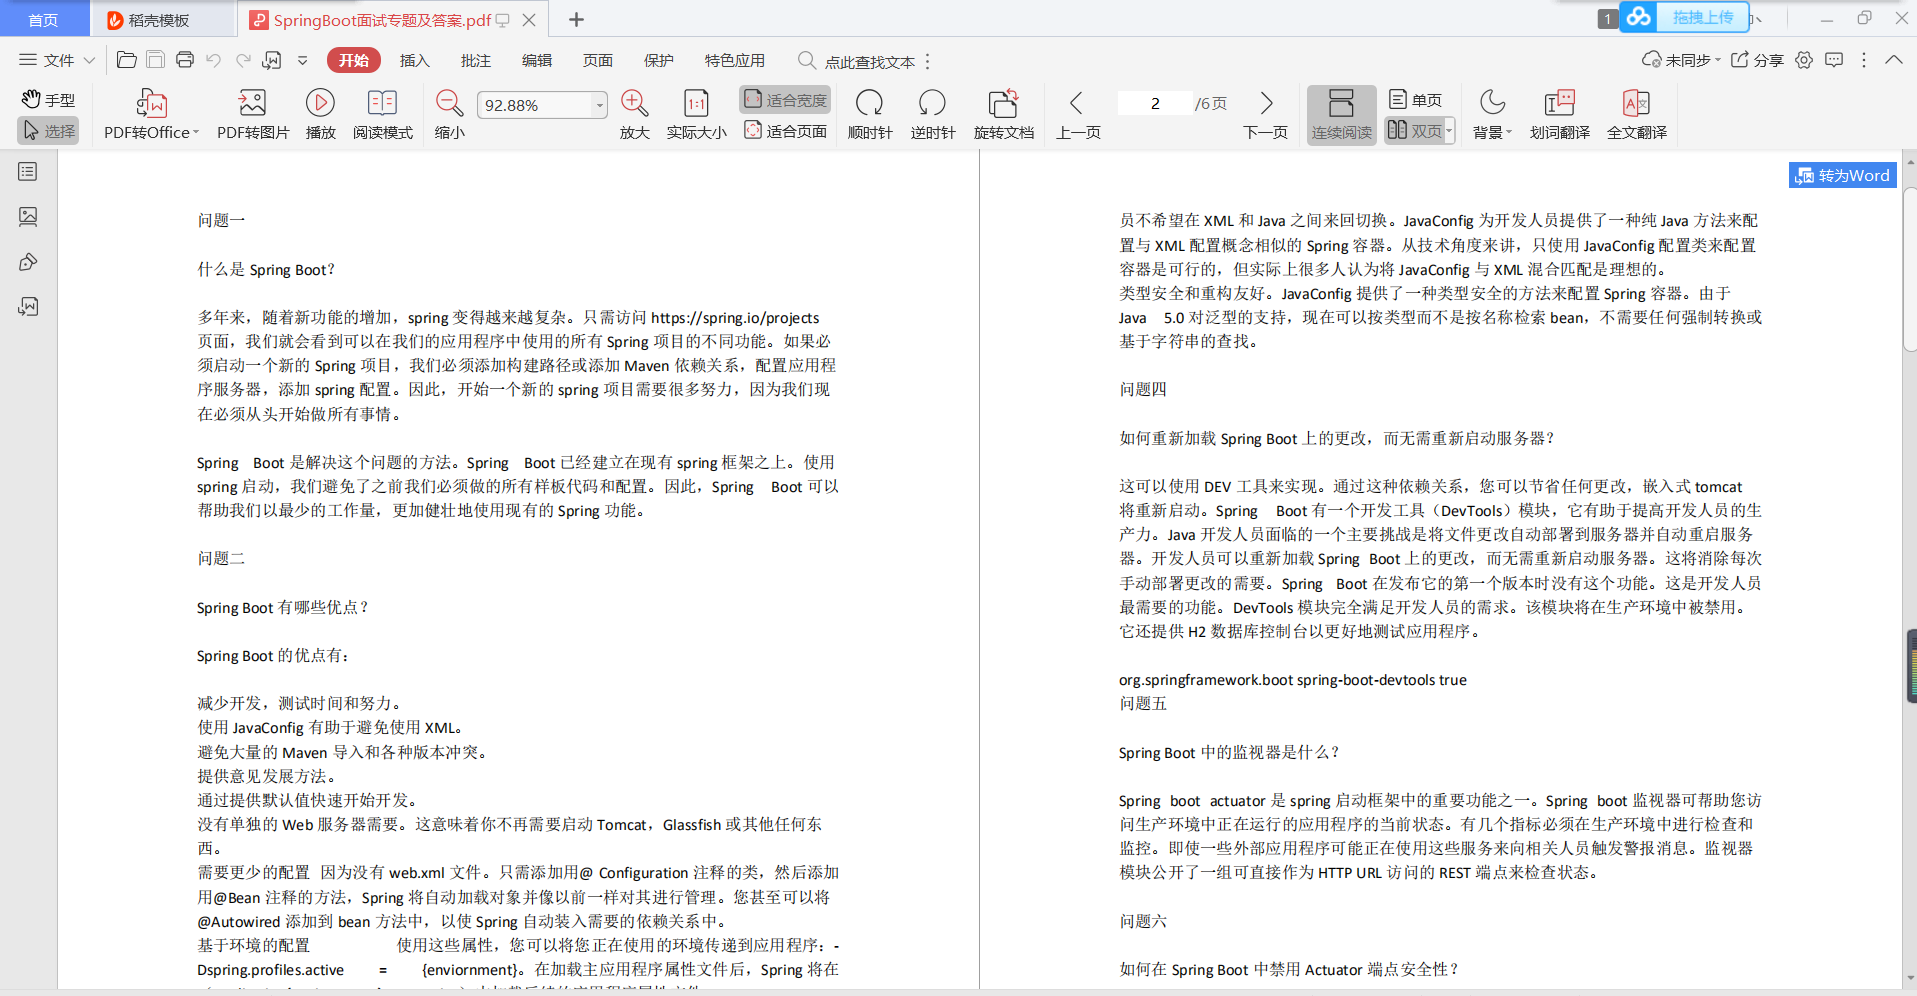1917x996 pixels.
Task: Undo the last action
Action: (x=213, y=60)
